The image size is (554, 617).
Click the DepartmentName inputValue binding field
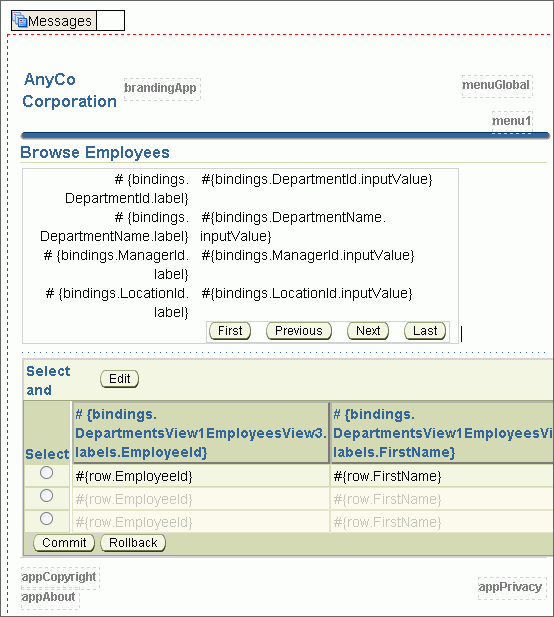(x=293, y=227)
